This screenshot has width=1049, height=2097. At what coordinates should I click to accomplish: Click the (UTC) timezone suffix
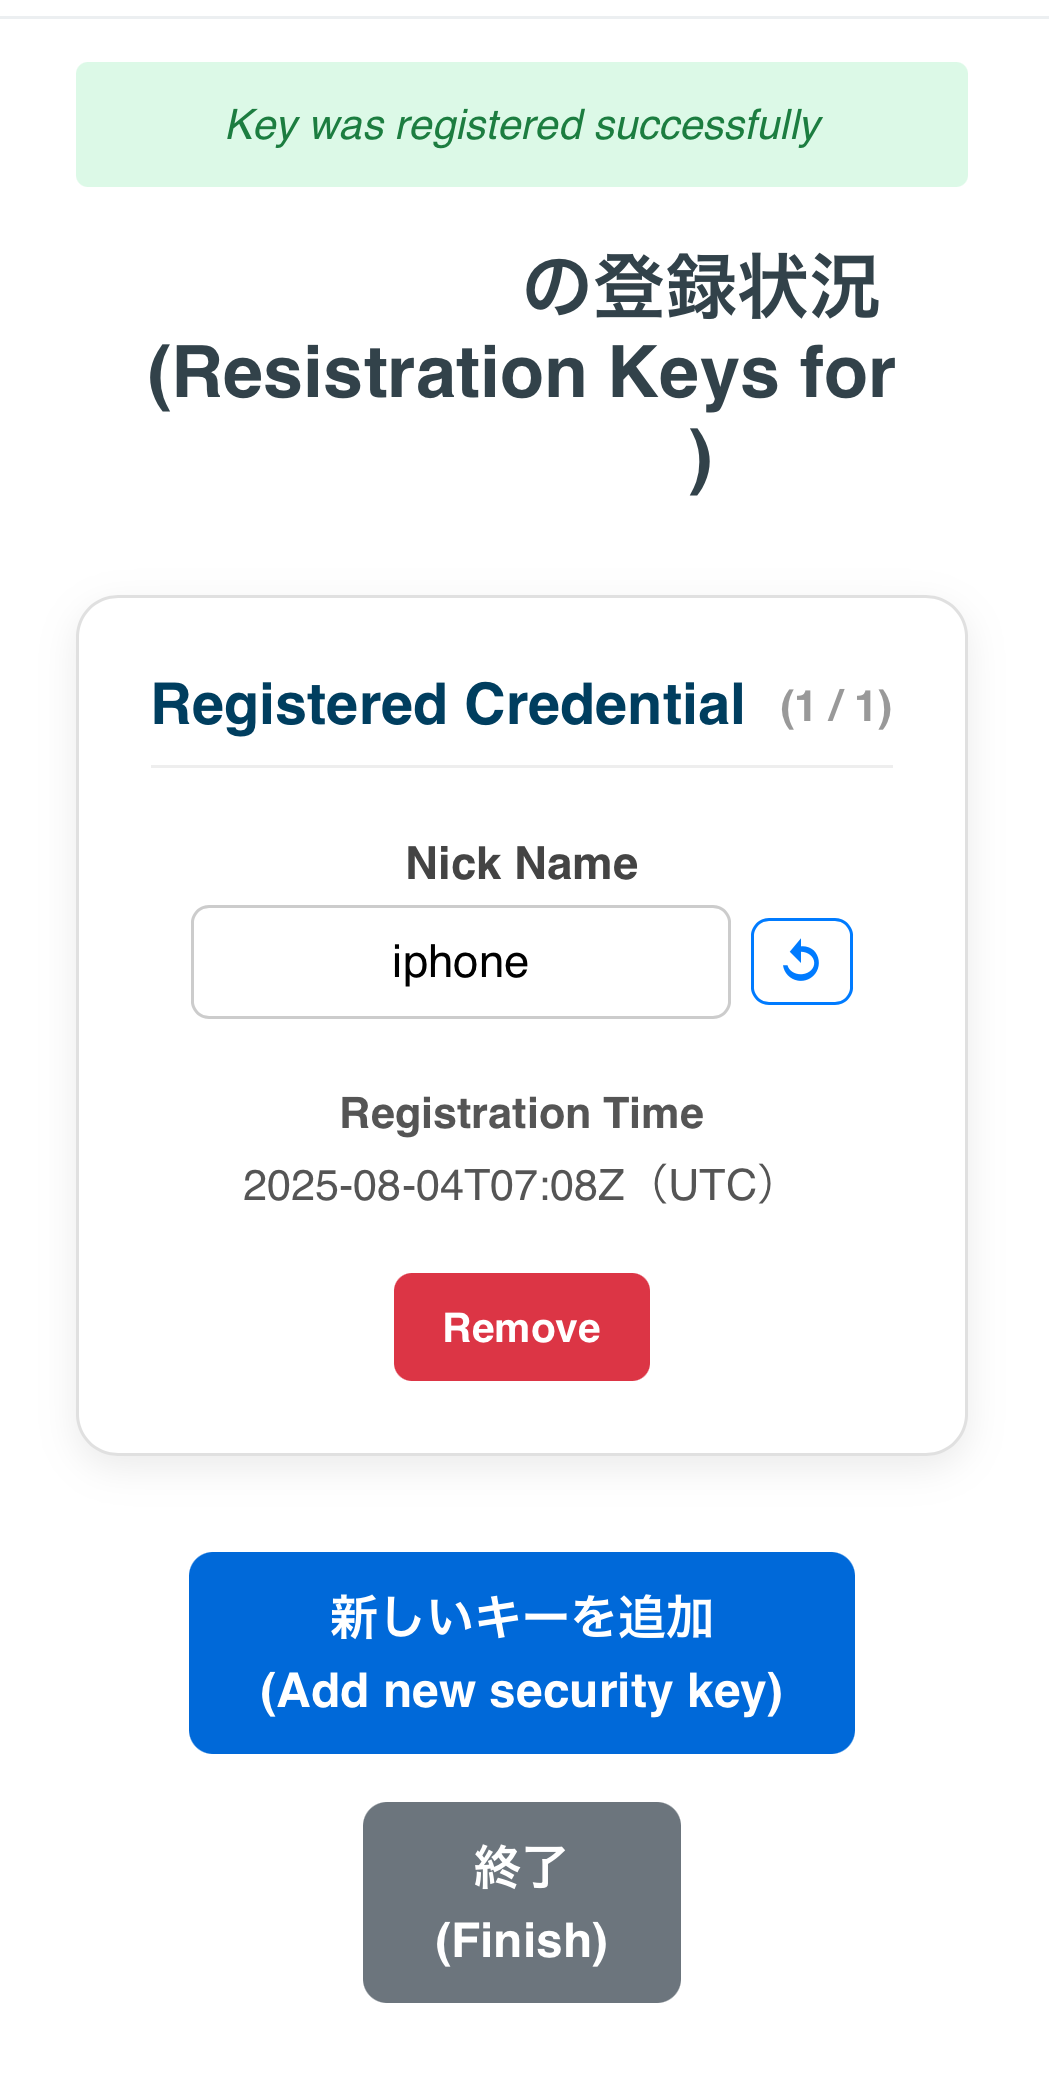click(x=711, y=1186)
